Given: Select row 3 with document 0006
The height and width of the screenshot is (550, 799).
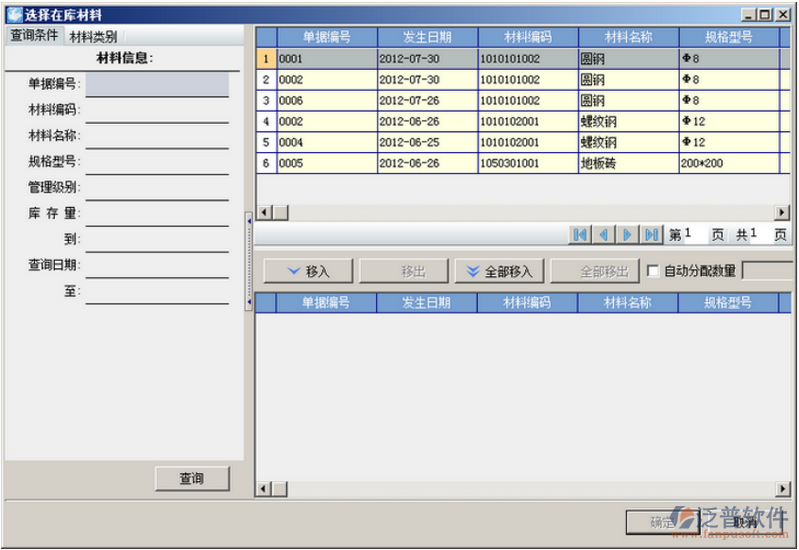Looking at the screenshot, I should click(327, 101).
